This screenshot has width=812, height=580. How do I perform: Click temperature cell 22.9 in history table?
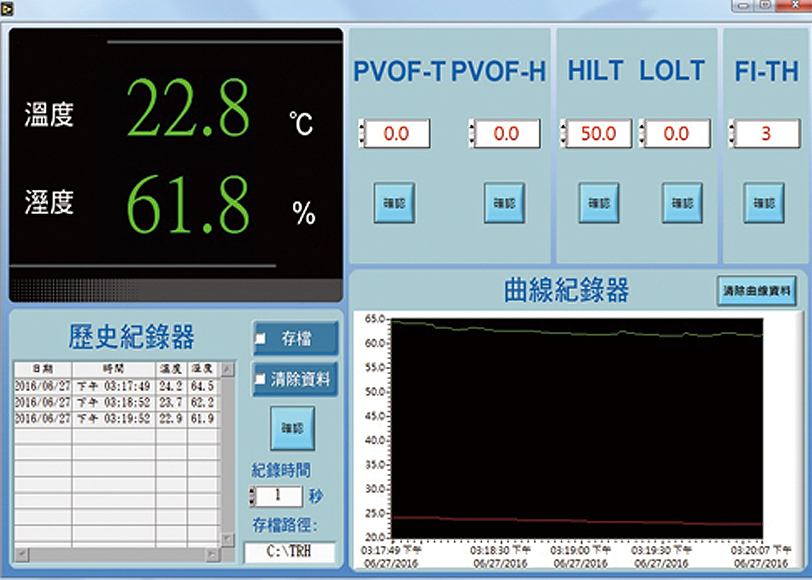tap(171, 418)
